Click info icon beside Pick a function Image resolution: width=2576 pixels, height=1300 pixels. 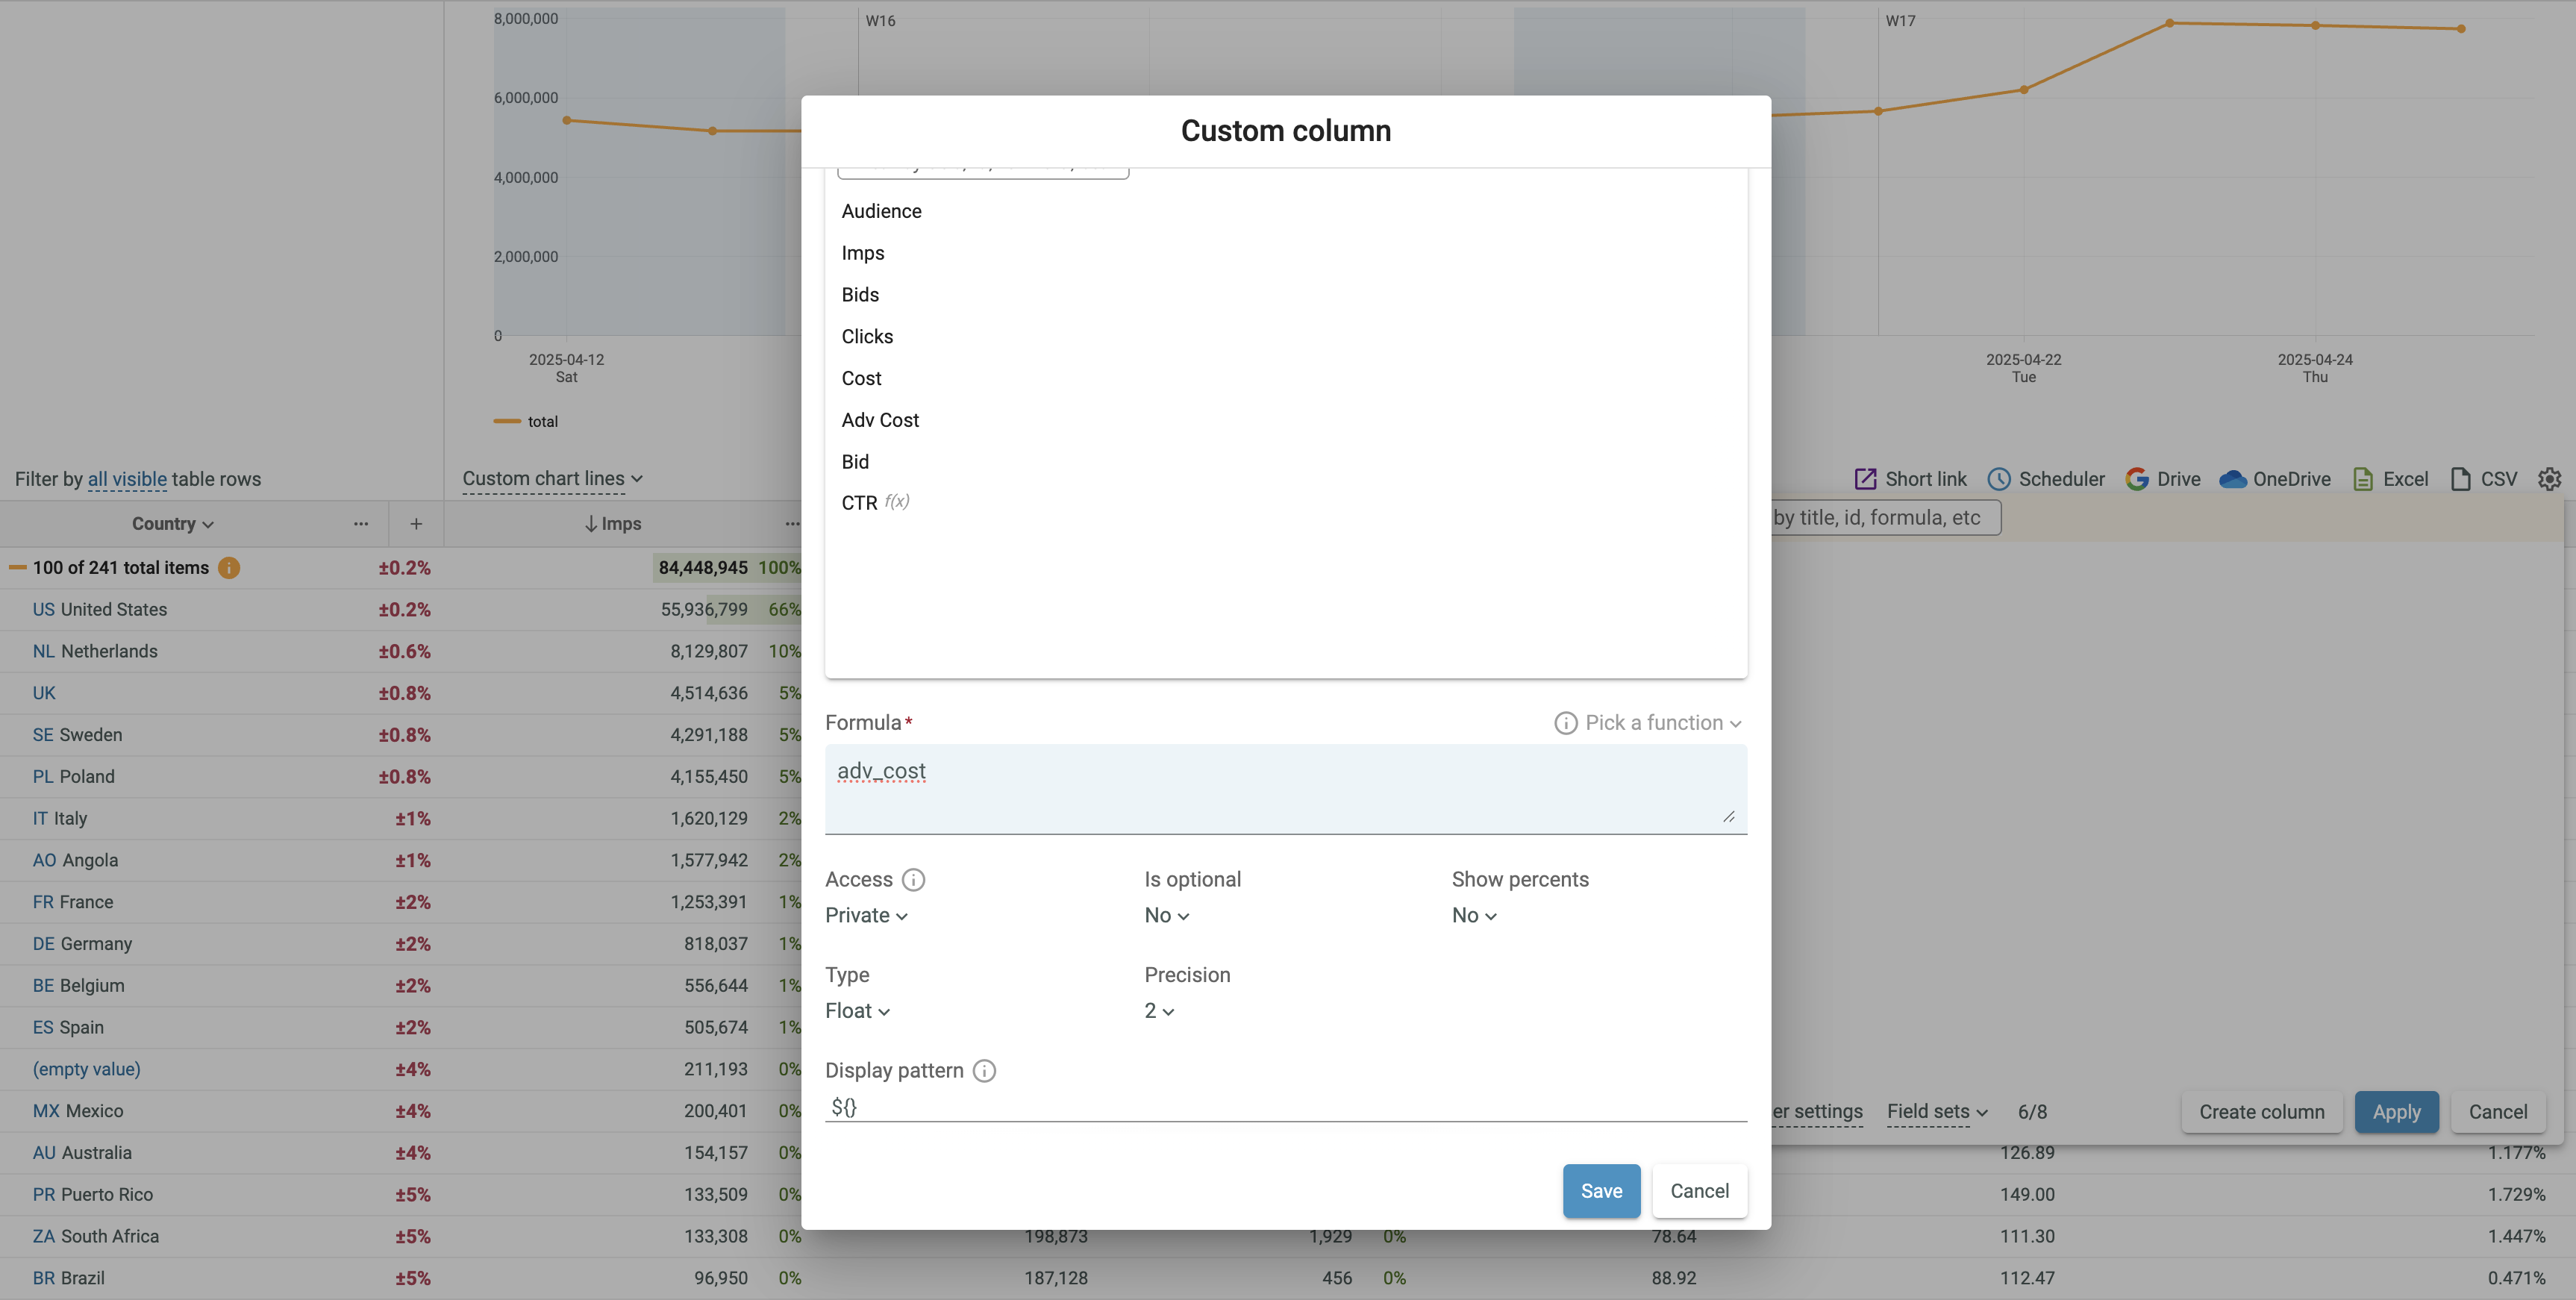[x=1565, y=723]
